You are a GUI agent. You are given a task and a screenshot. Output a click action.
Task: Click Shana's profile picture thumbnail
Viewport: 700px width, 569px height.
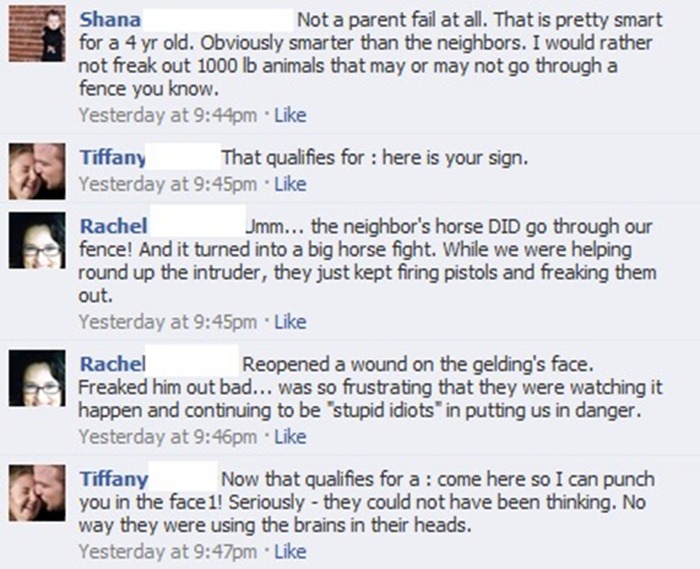[35, 38]
